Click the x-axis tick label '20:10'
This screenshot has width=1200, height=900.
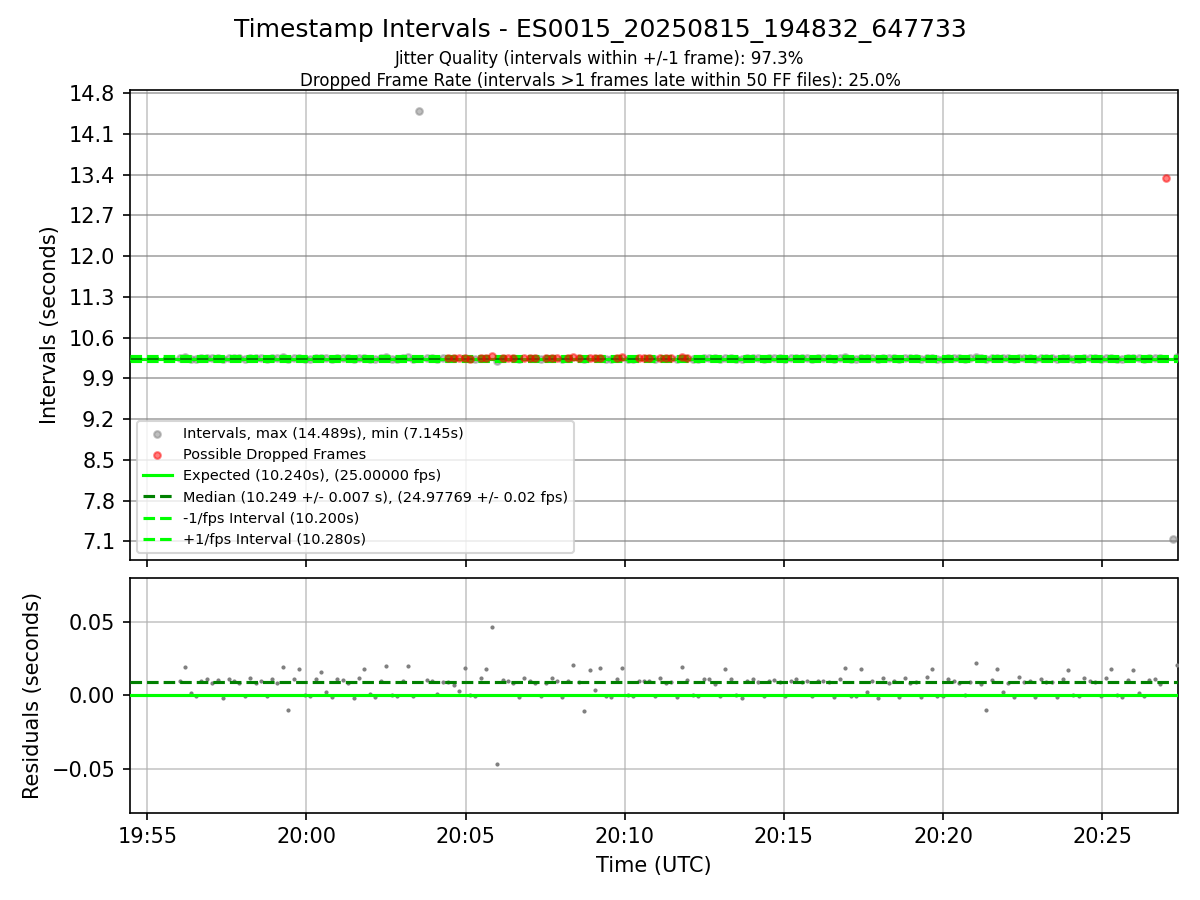click(625, 835)
